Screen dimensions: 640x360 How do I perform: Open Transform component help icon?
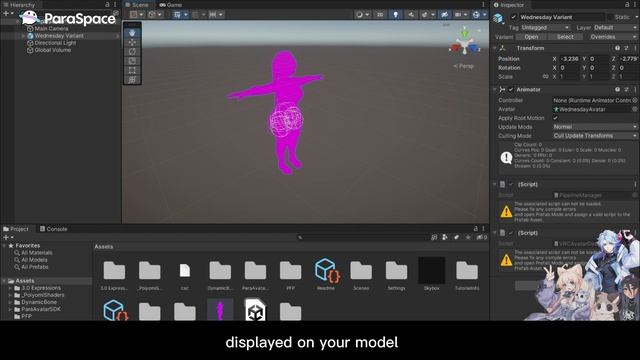(x=618, y=48)
